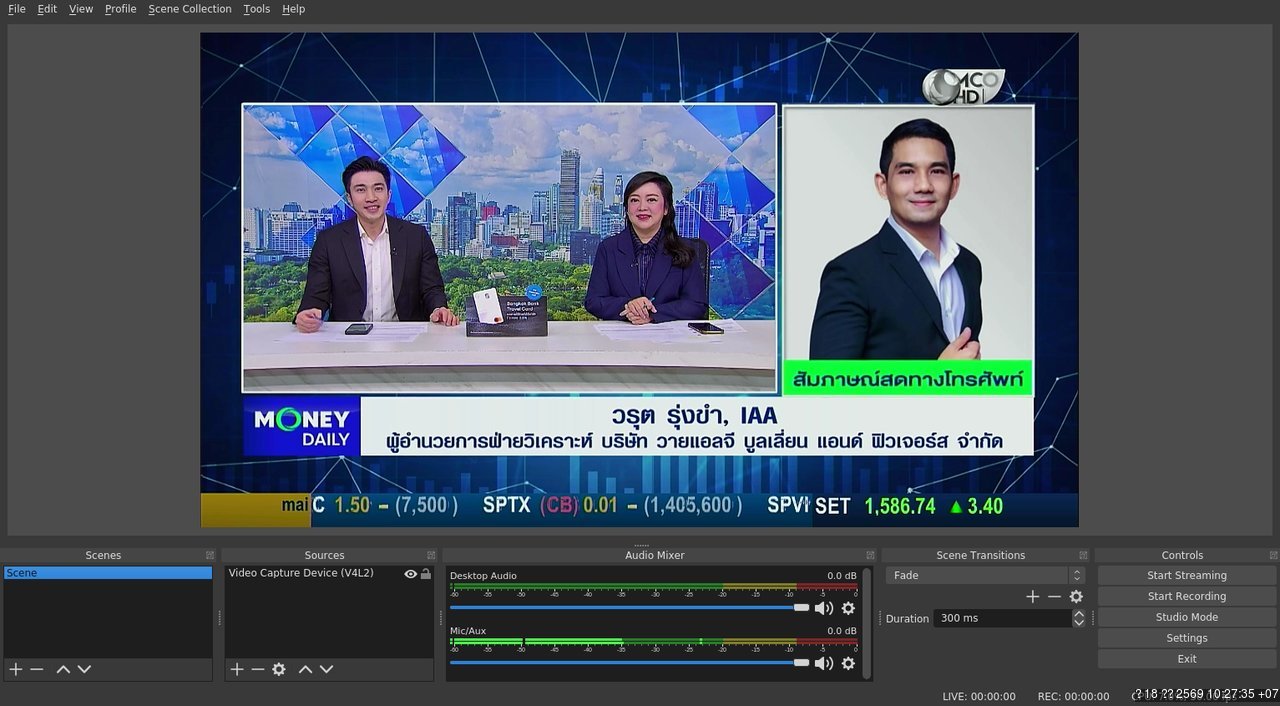This screenshot has width=1280, height=706.
Task: Pop out the Audio Mixer dock
Action: click(869, 555)
